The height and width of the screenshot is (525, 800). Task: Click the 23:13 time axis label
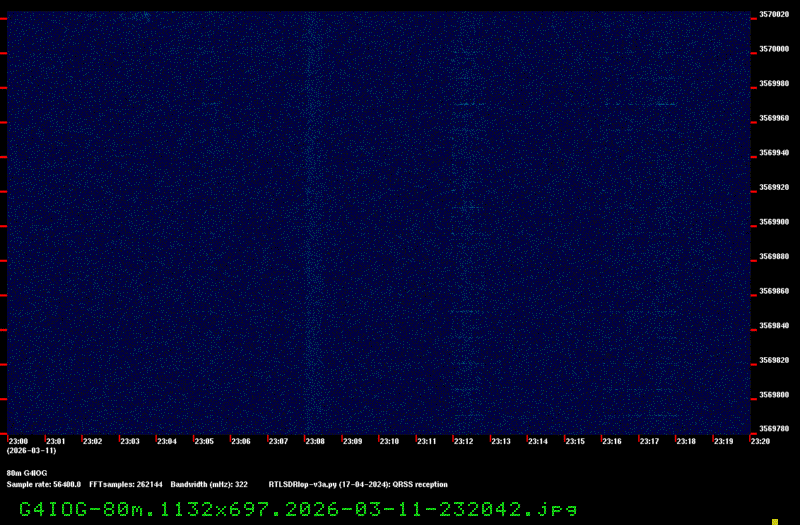pyautogui.click(x=501, y=441)
